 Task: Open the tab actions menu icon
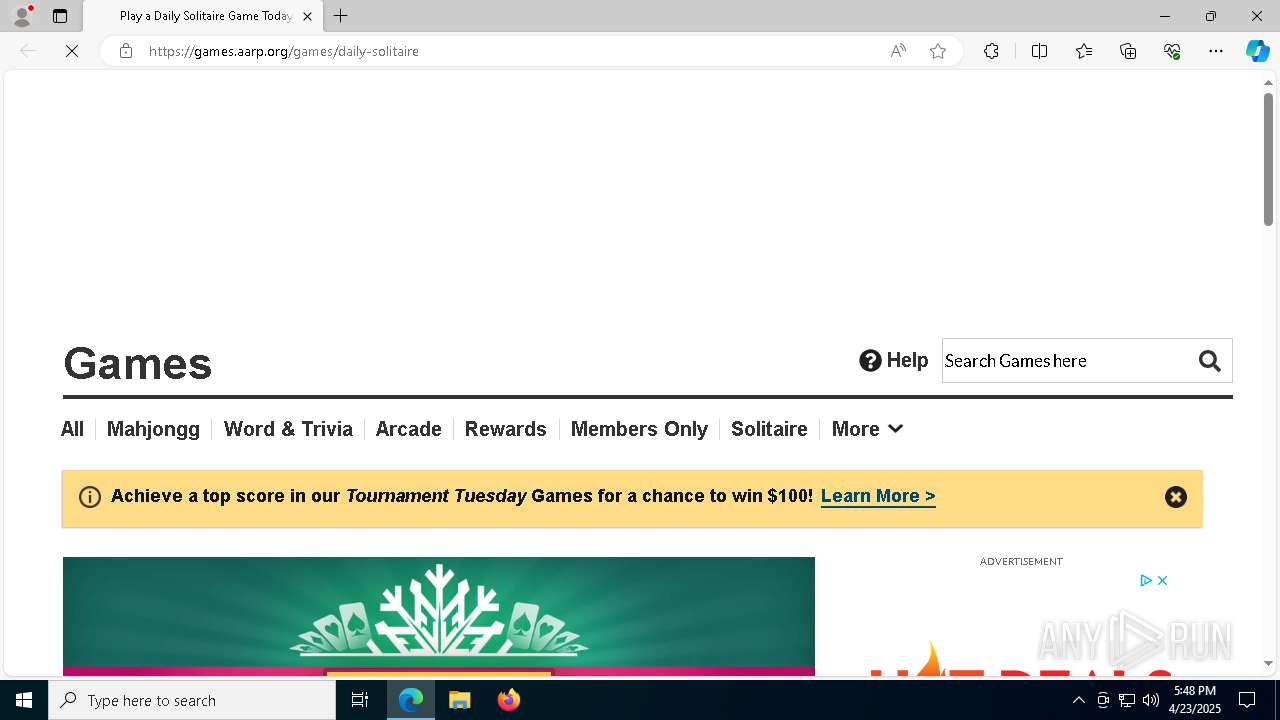coord(60,16)
